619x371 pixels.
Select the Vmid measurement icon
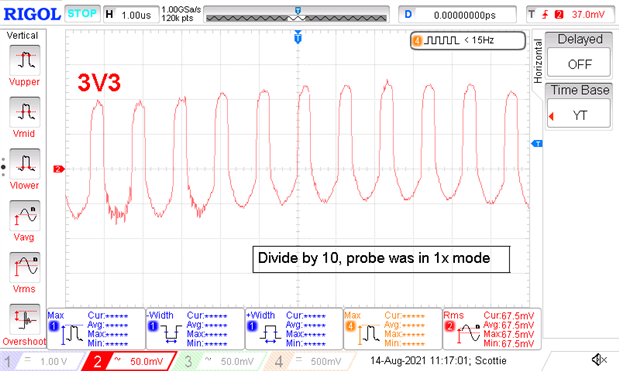[x=24, y=112]
